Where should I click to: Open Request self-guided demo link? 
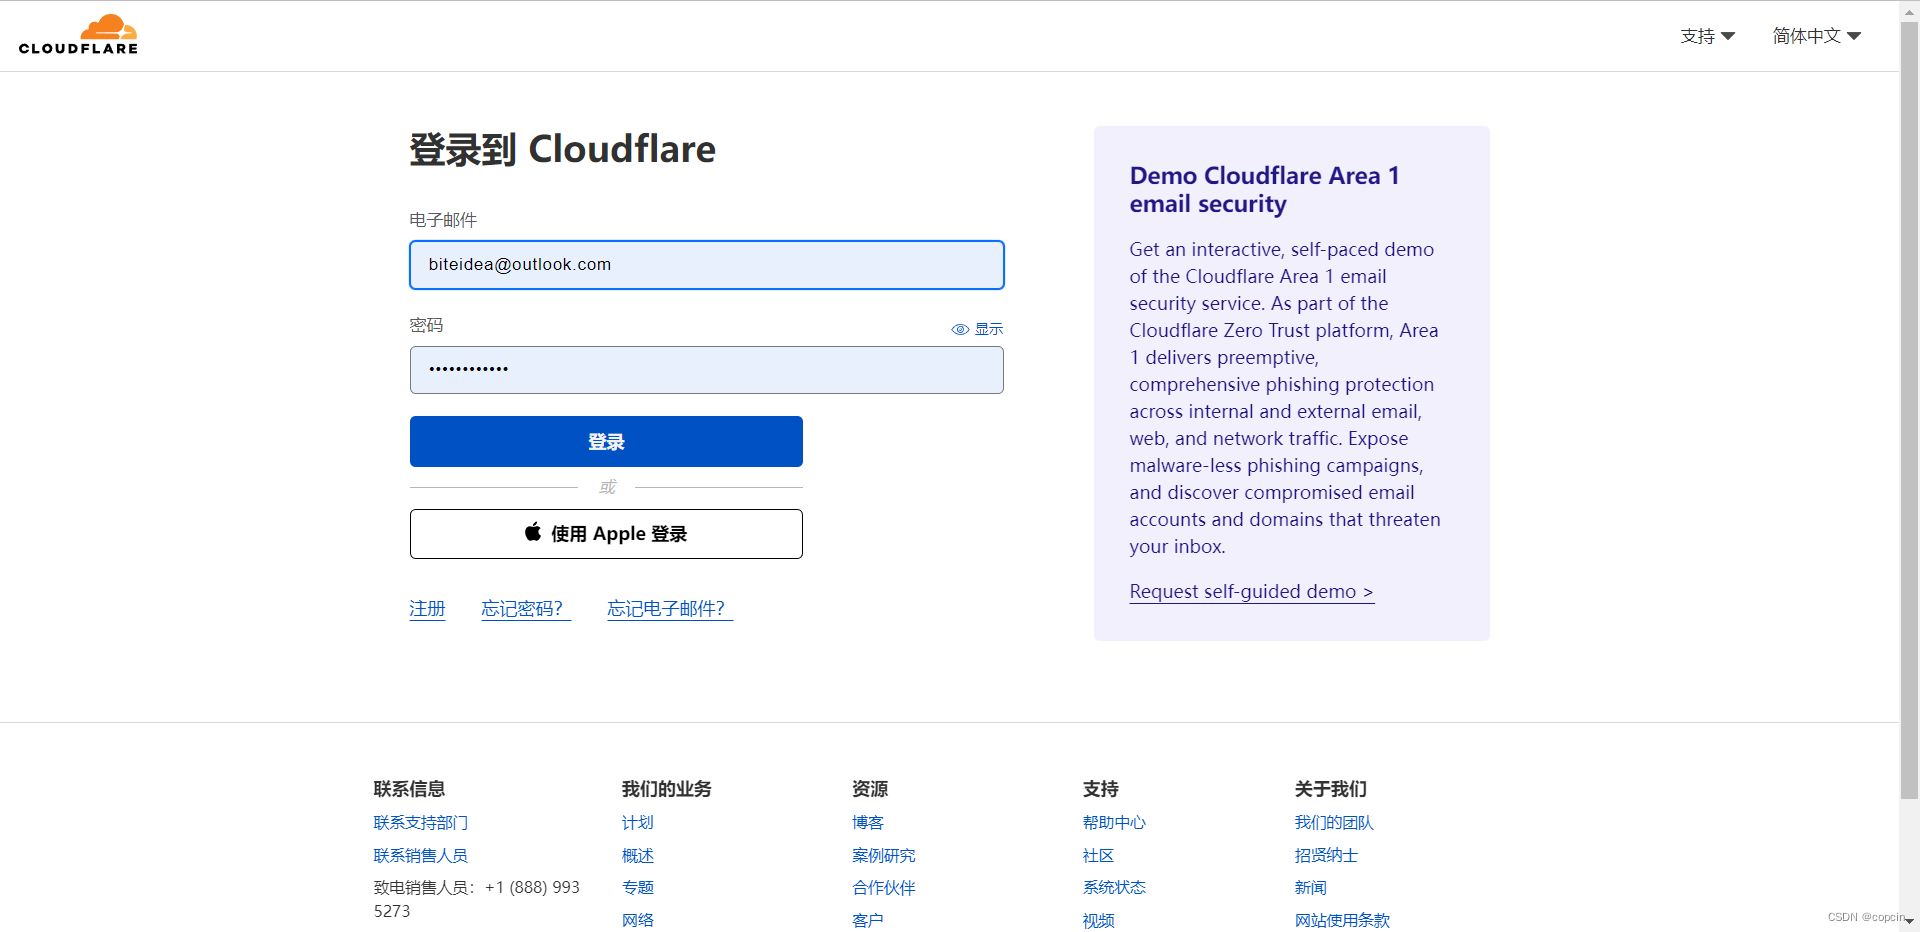point(1251,592)
